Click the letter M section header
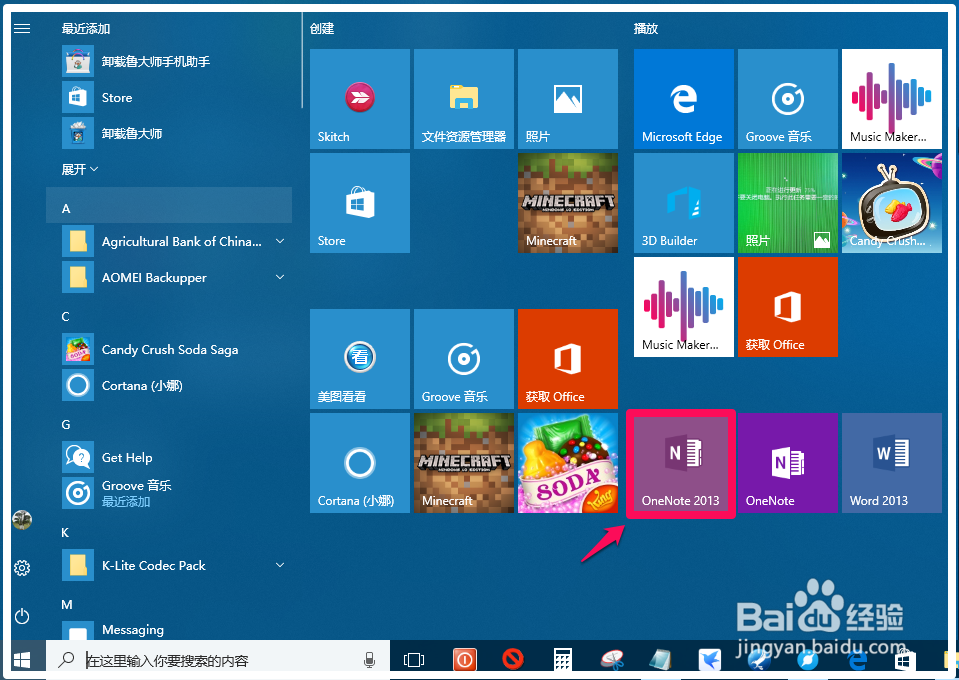Screen dimensions: 959x680 (x=67, y=605)
